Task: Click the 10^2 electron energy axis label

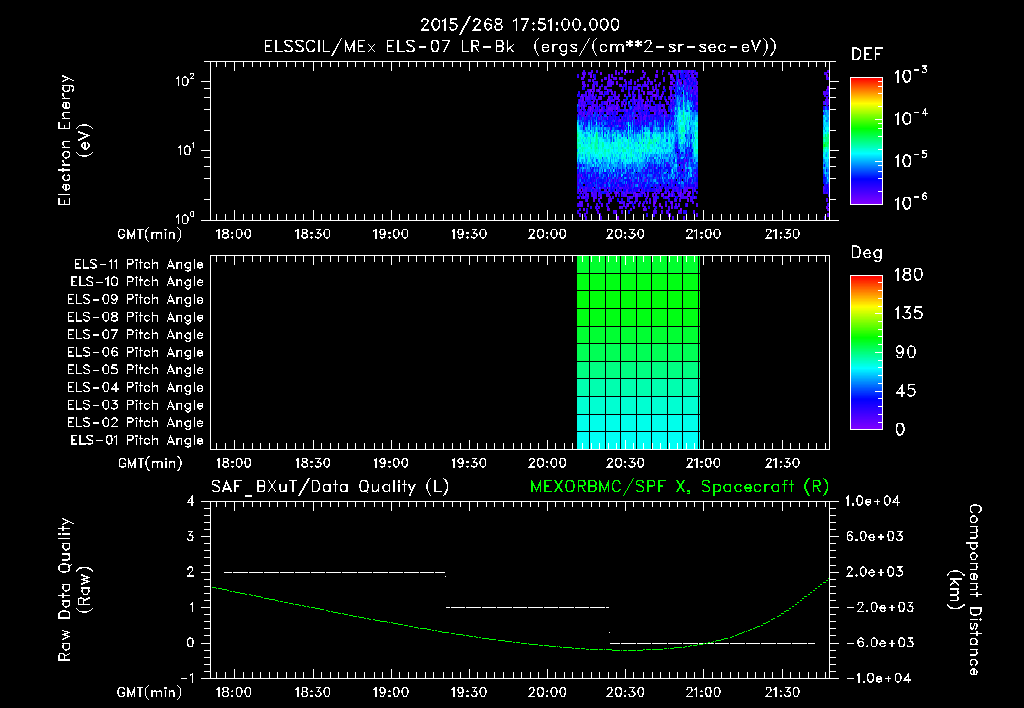Action: tap(186, 81)
